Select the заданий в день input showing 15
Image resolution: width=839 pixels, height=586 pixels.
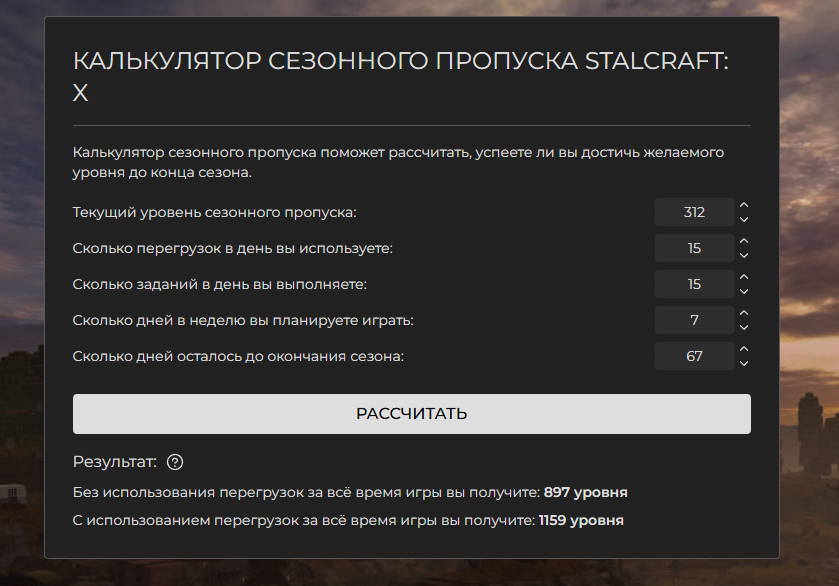coord(694,284)
